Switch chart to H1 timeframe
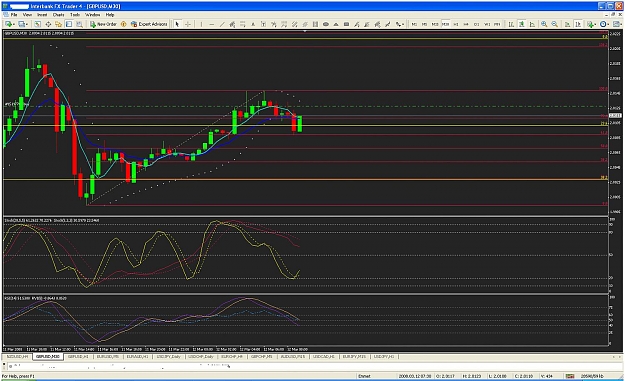Image resolution: width=625 pixels, height=381 pixels. 456,24
